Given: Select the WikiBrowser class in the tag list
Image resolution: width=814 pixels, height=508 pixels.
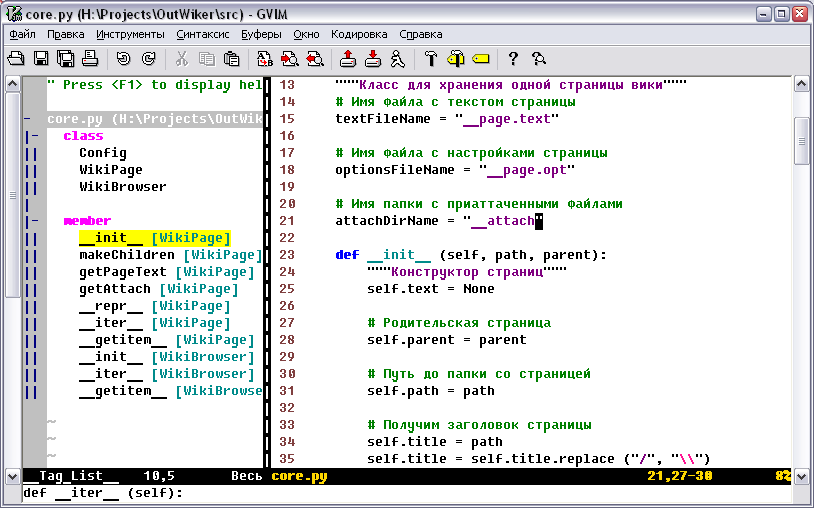Looking at the screenshot, I should pyautogui.click(x=123, y=187).
